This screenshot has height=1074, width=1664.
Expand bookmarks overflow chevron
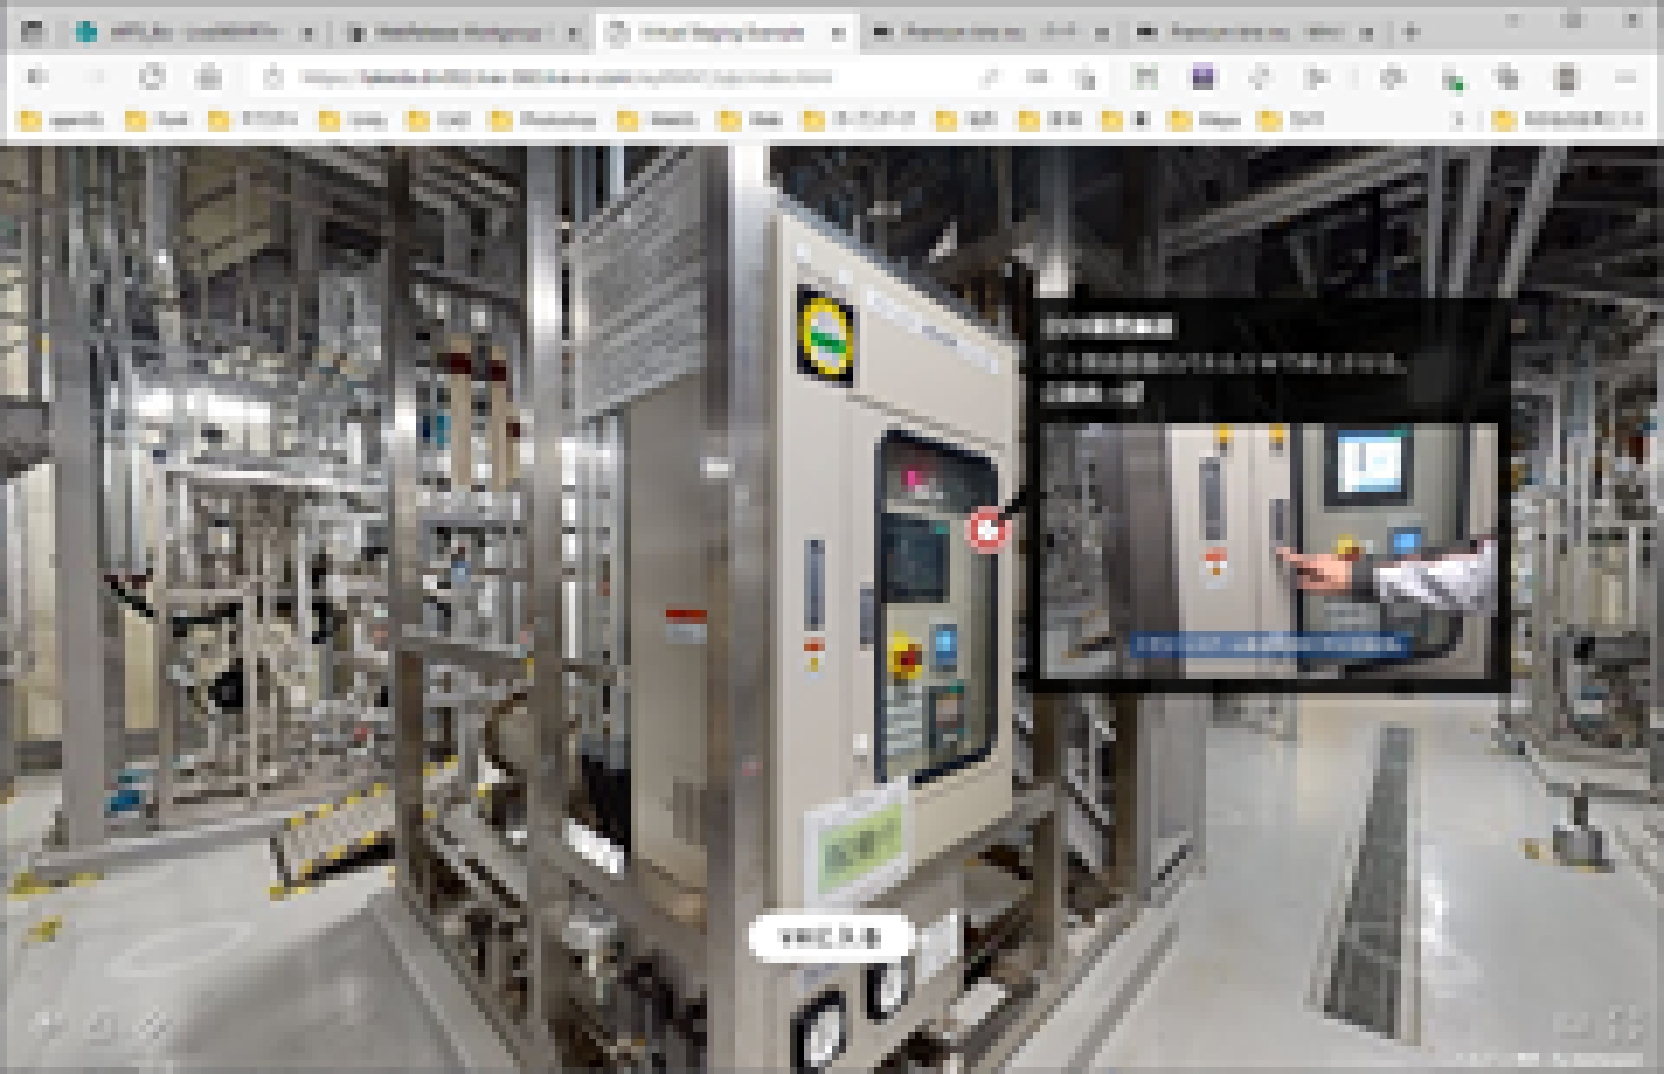point(1458,120)
